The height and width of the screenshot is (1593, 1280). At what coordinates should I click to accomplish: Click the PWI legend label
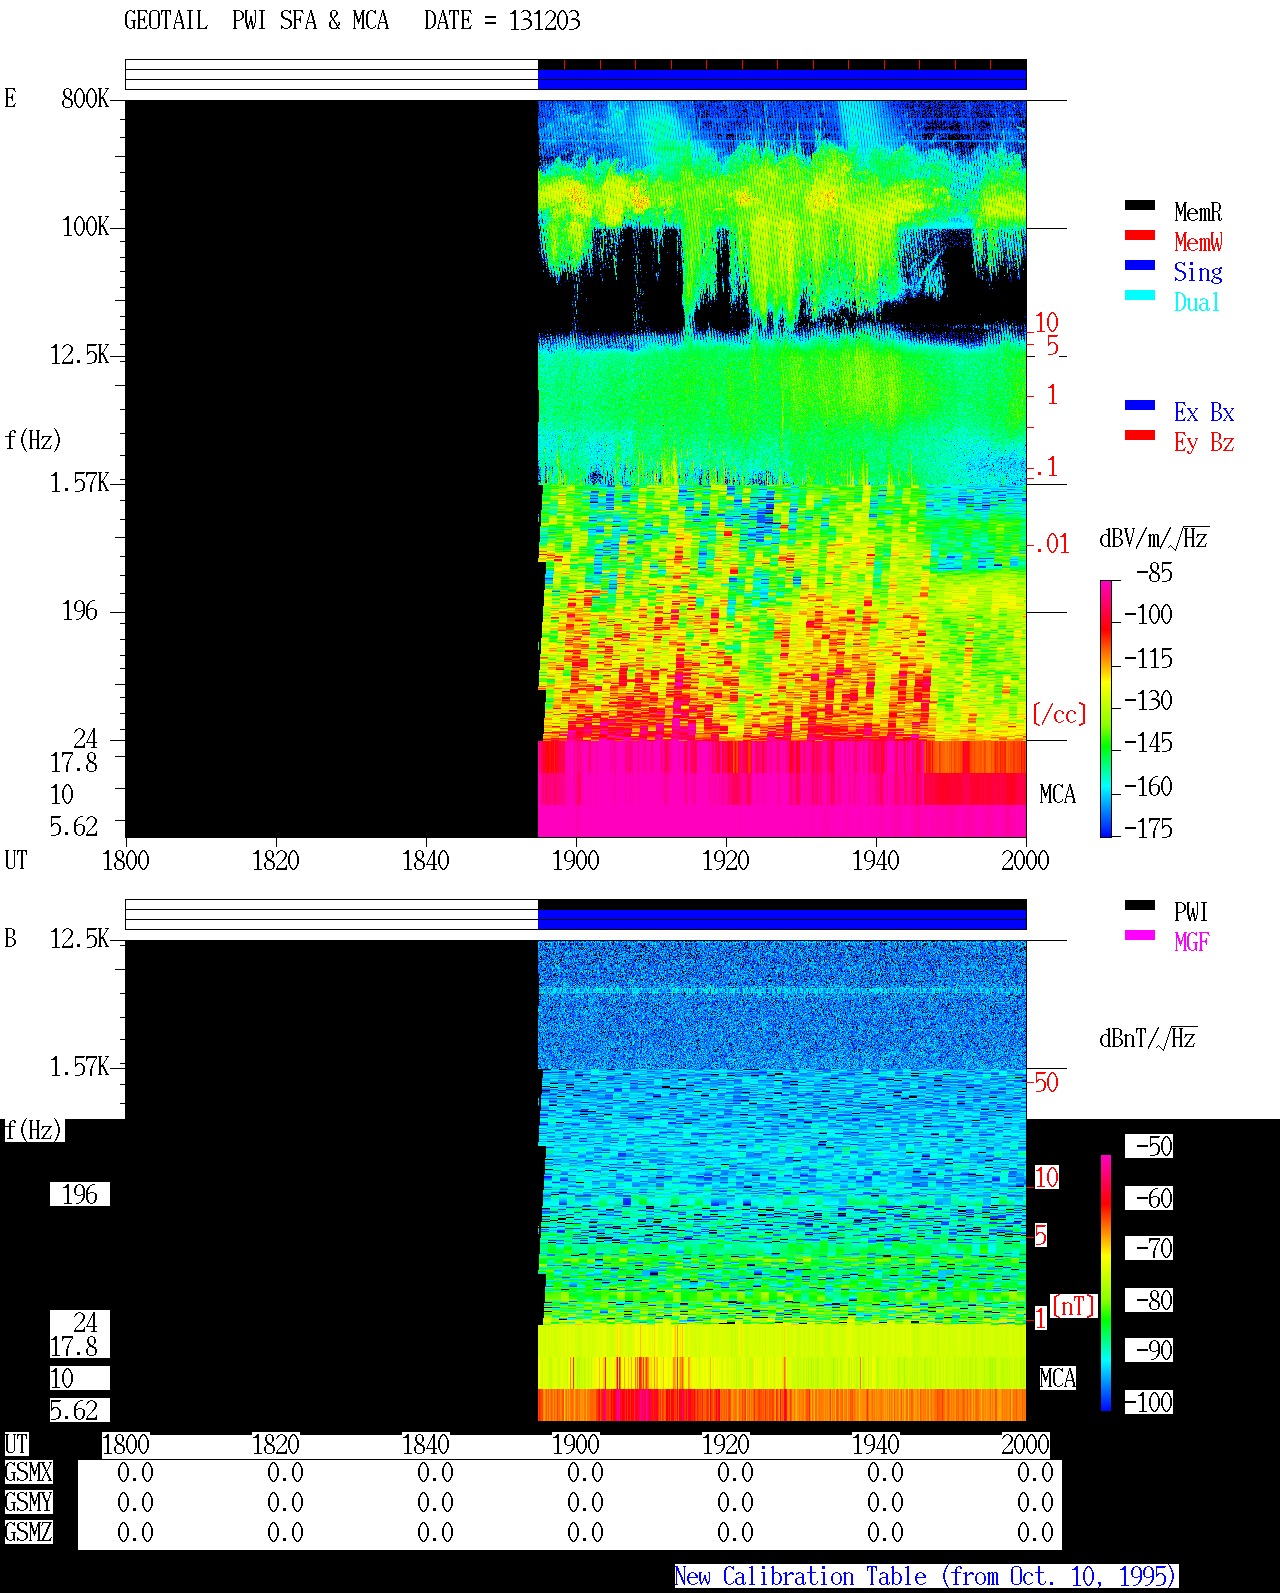1191,912
